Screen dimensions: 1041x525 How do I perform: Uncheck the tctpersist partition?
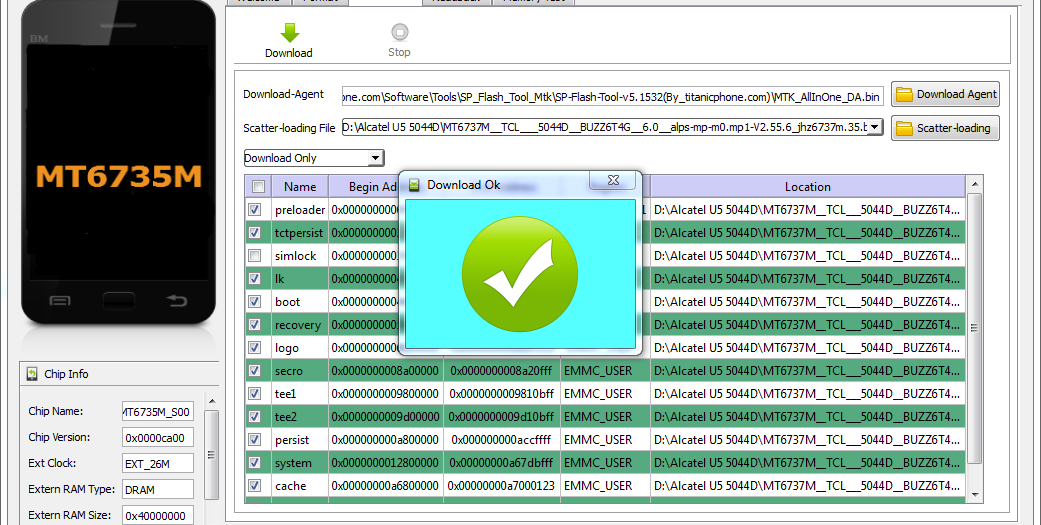coord(254,232)
